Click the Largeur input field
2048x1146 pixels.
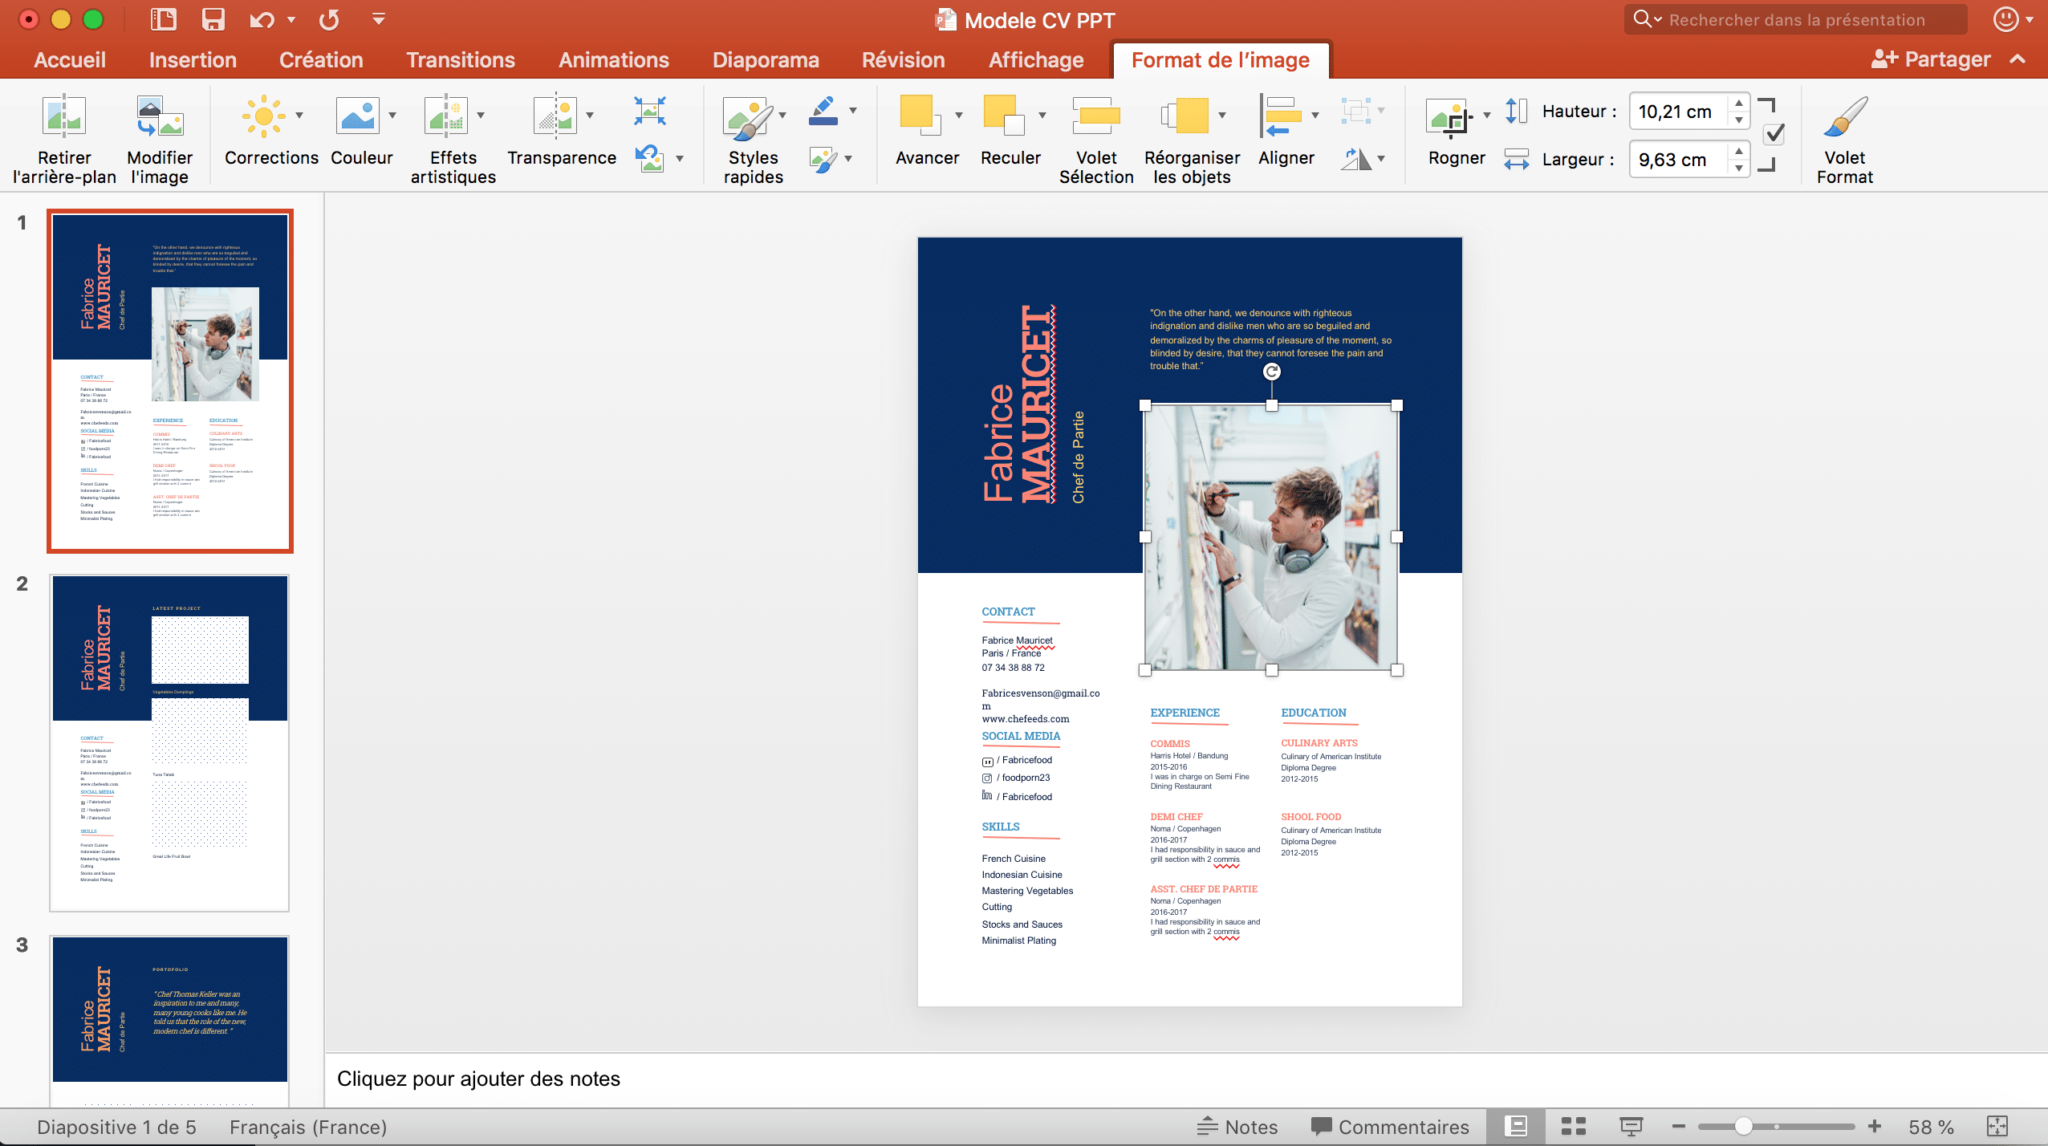[x=1678, y=159]
